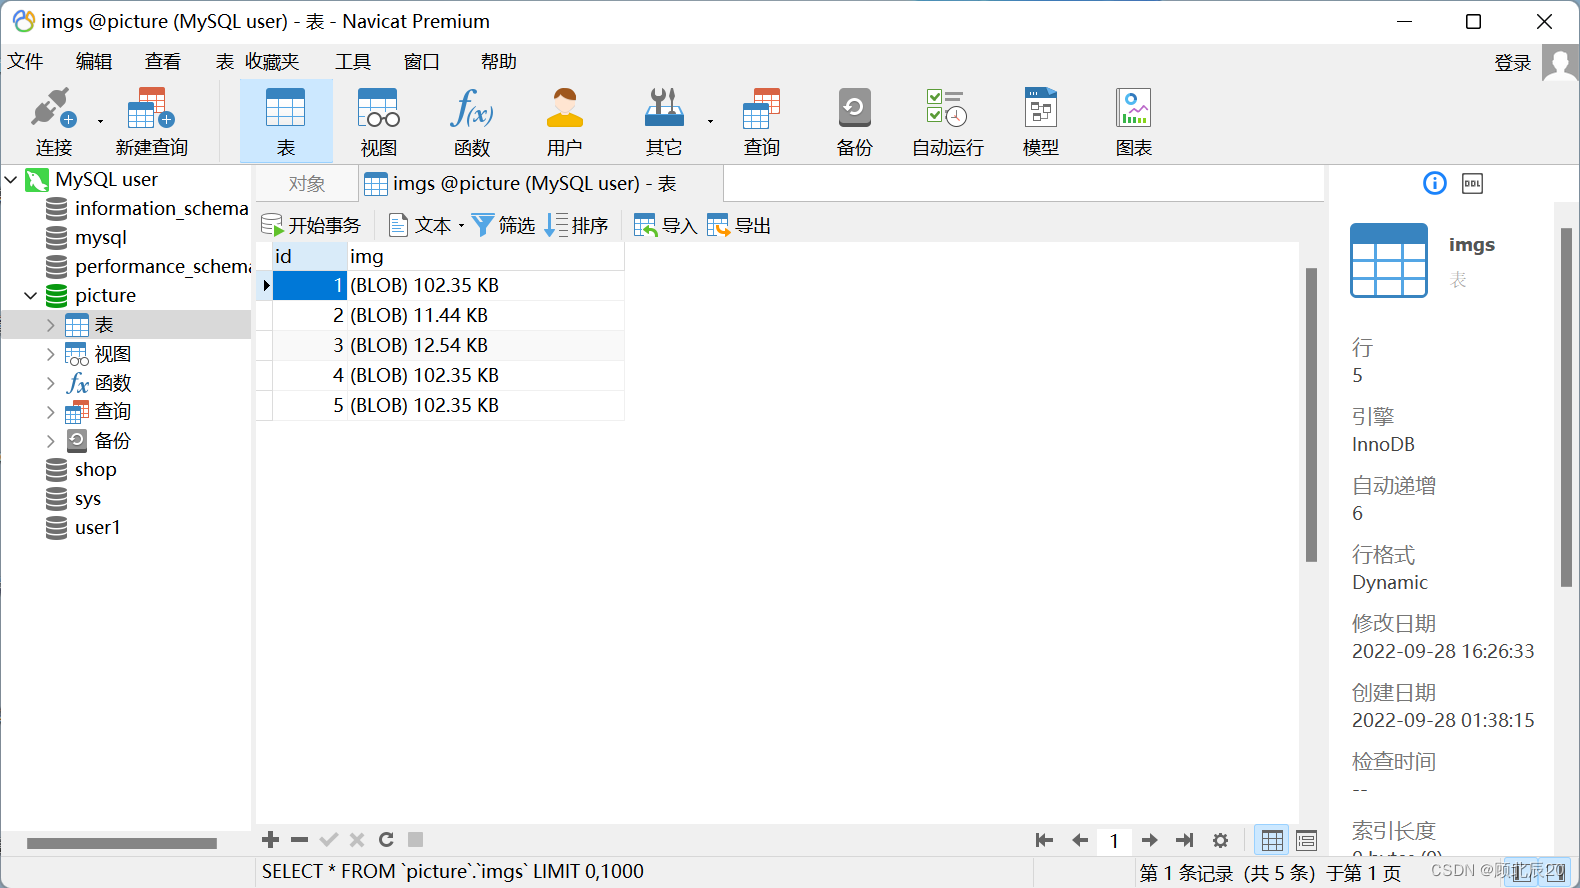This screenshot has width=1580, height=888.
Task: Delete record with the minus icon
Action: pos(299,840)
